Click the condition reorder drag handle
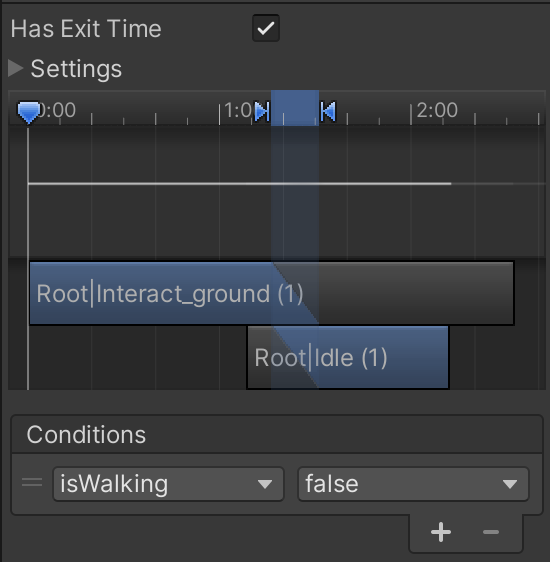 32,483
